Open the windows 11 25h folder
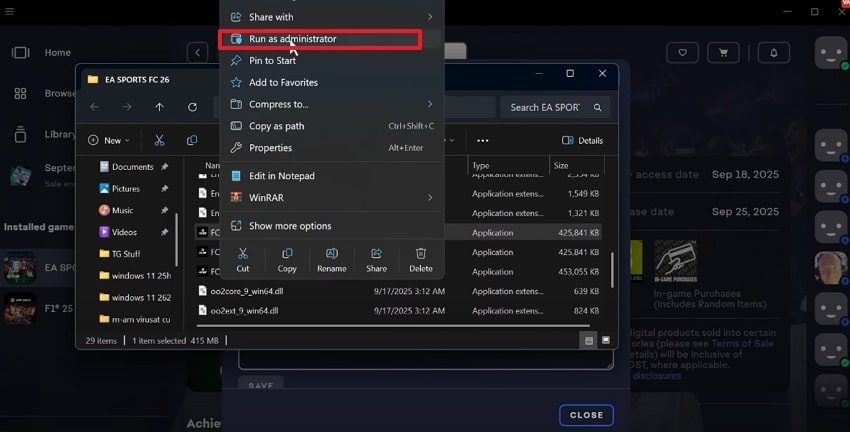The image size is (850, 432). pyautogui.click(x=134, y=275)
